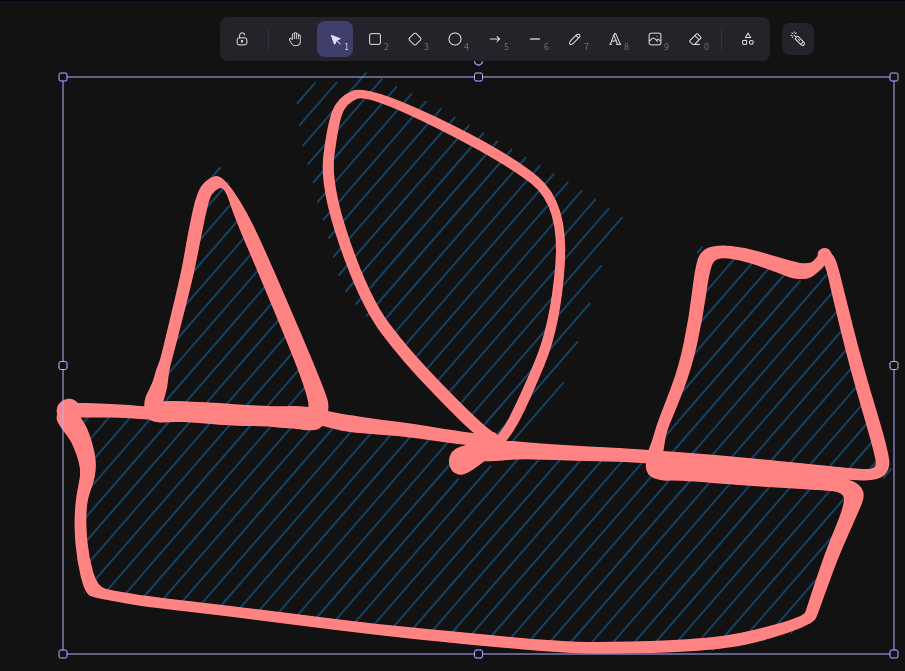Select the Arrow drawing tool
This screenshot has width=905, height=671.
click(495, 39)
